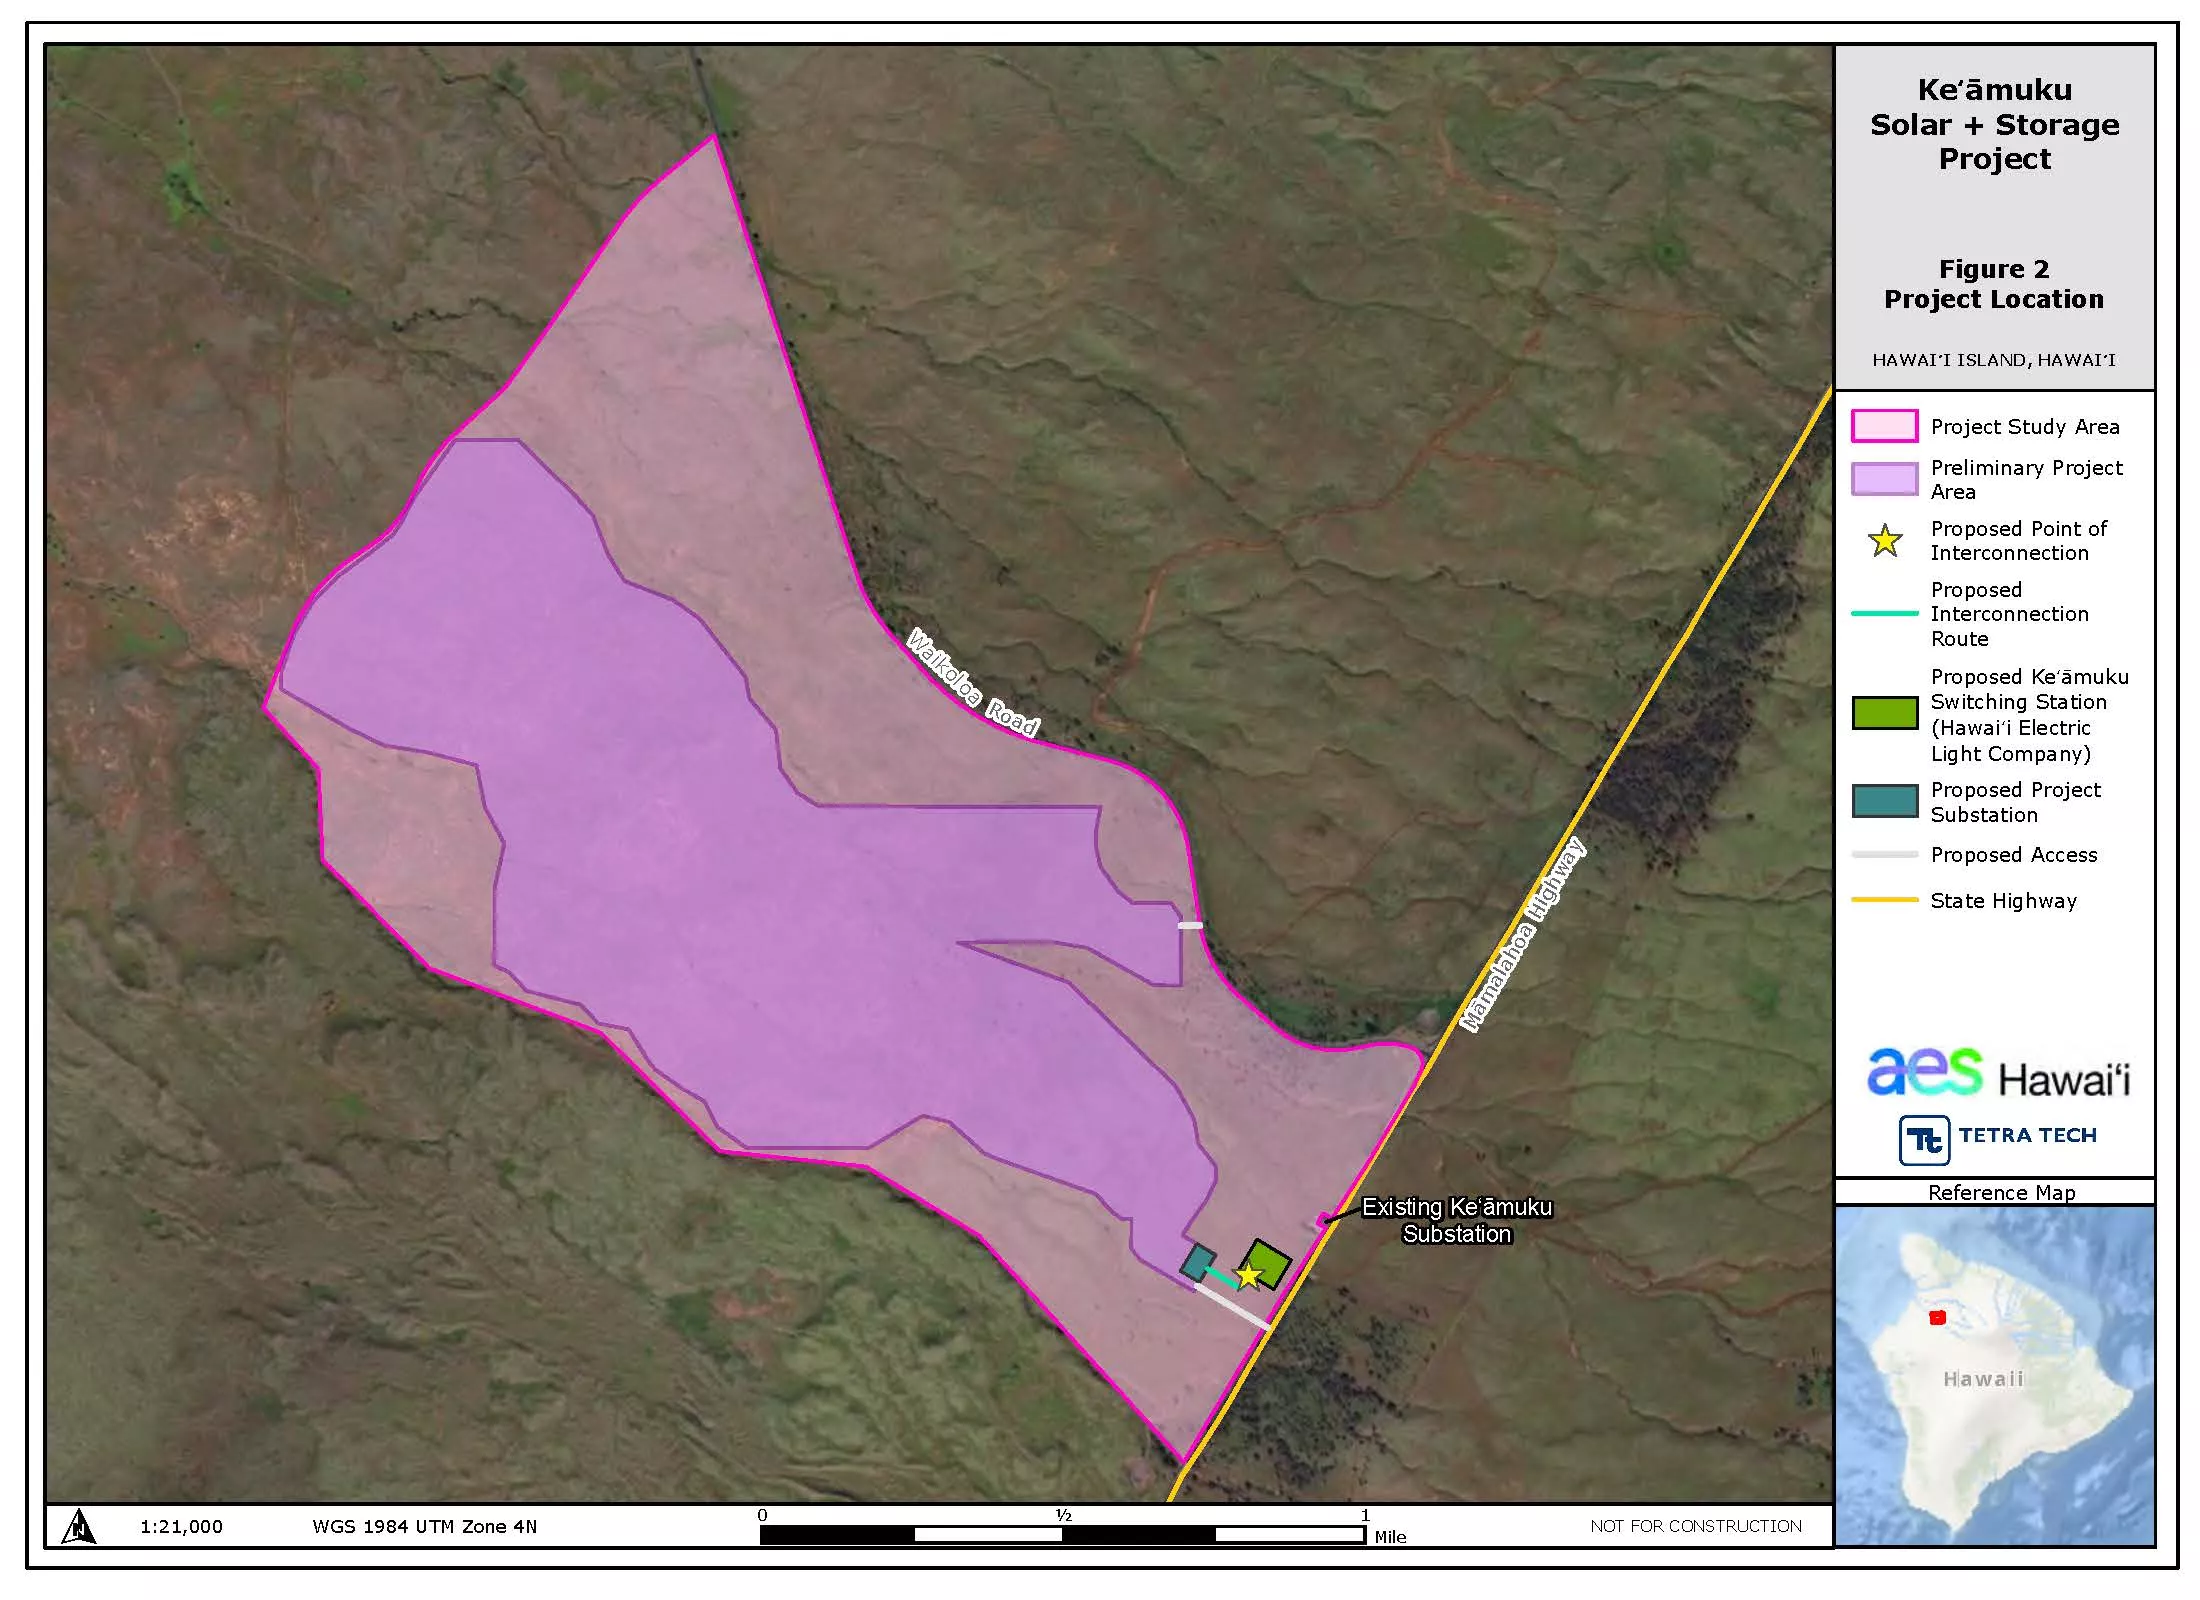Click the State Highway legend line

[1884, 900]
